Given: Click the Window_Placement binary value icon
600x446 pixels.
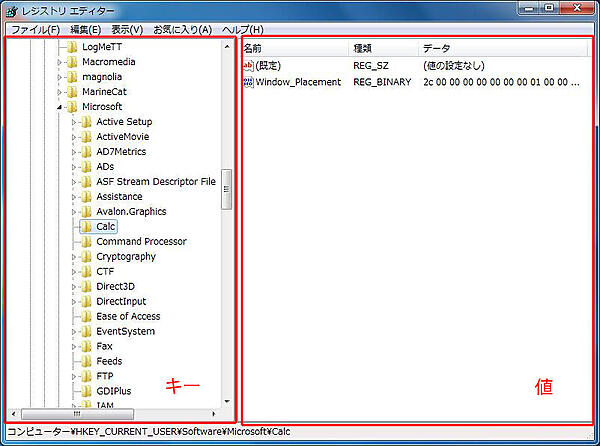Looking at the screenshot, I should pos(248,82).
